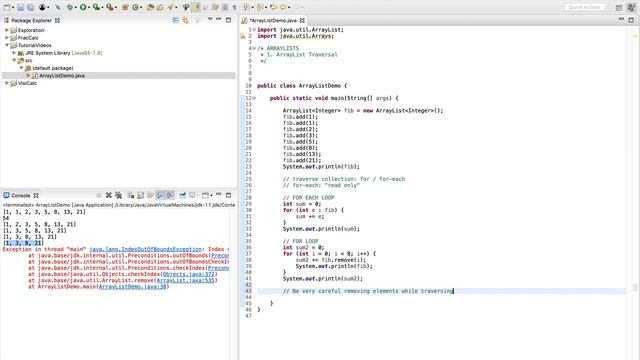Click the Debug bug toolbar icon

pos(70,7)
